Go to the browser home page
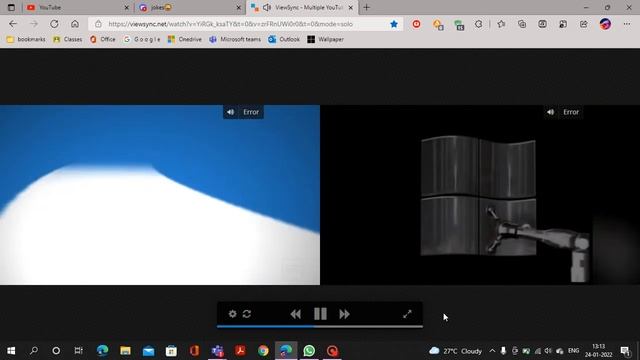640x360 pixels. (75, 24)
